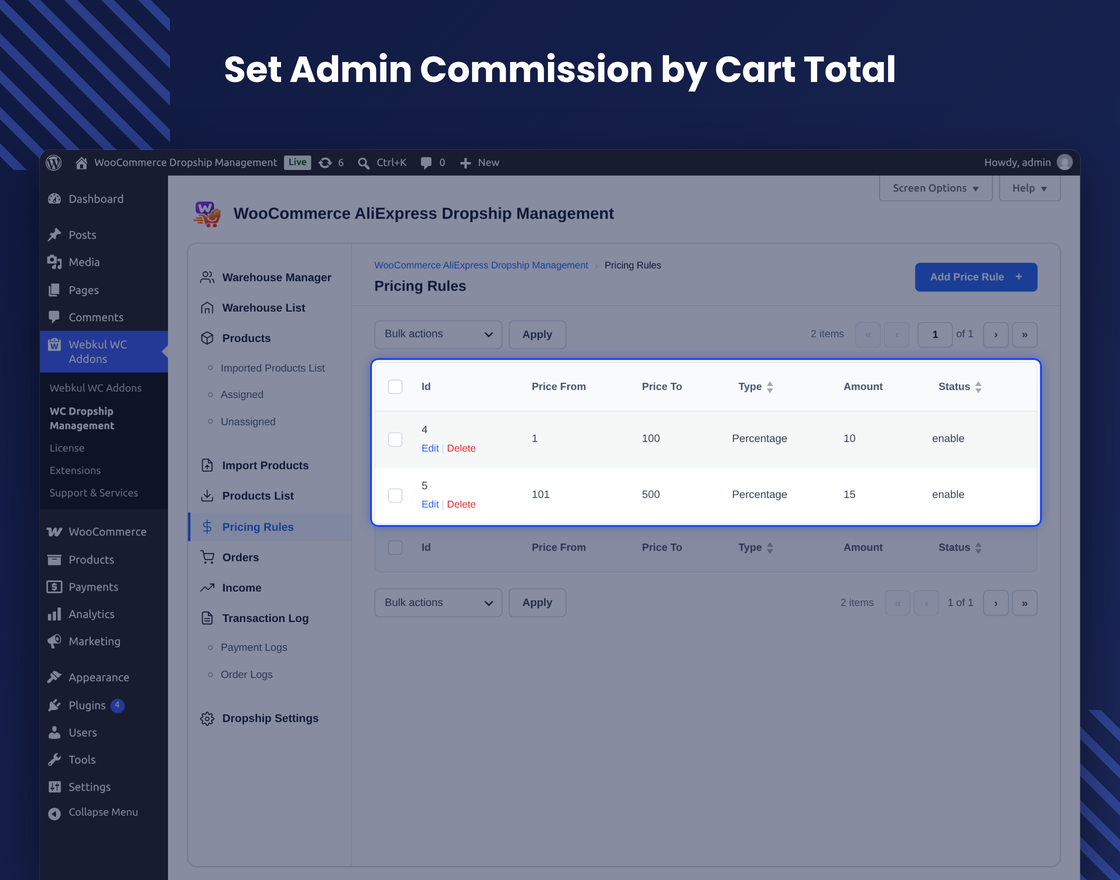1120x880 pixels.
Task: Click the Pricing Rules dollar icon
Action: [x=207, y=526]
